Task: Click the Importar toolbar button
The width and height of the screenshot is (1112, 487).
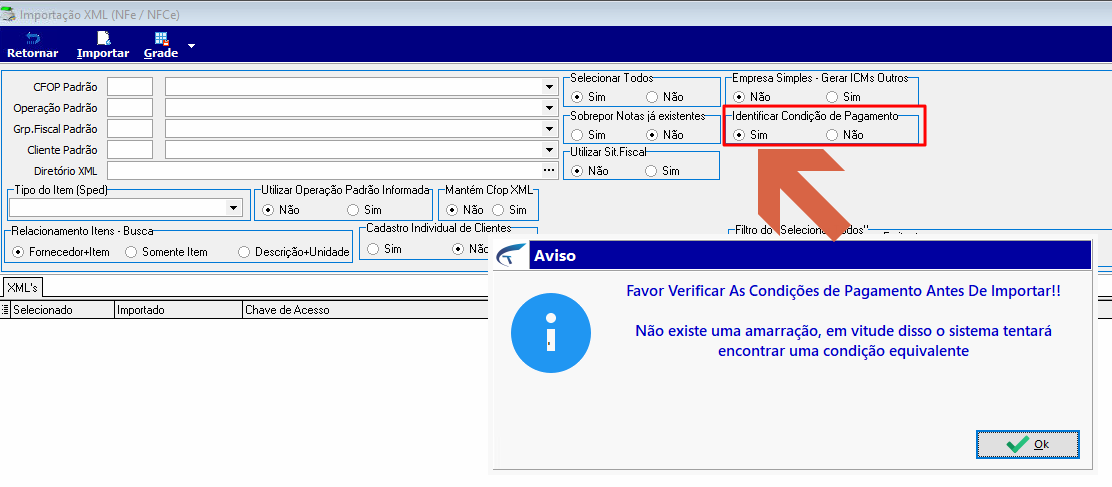Action: tap(103, 45)
